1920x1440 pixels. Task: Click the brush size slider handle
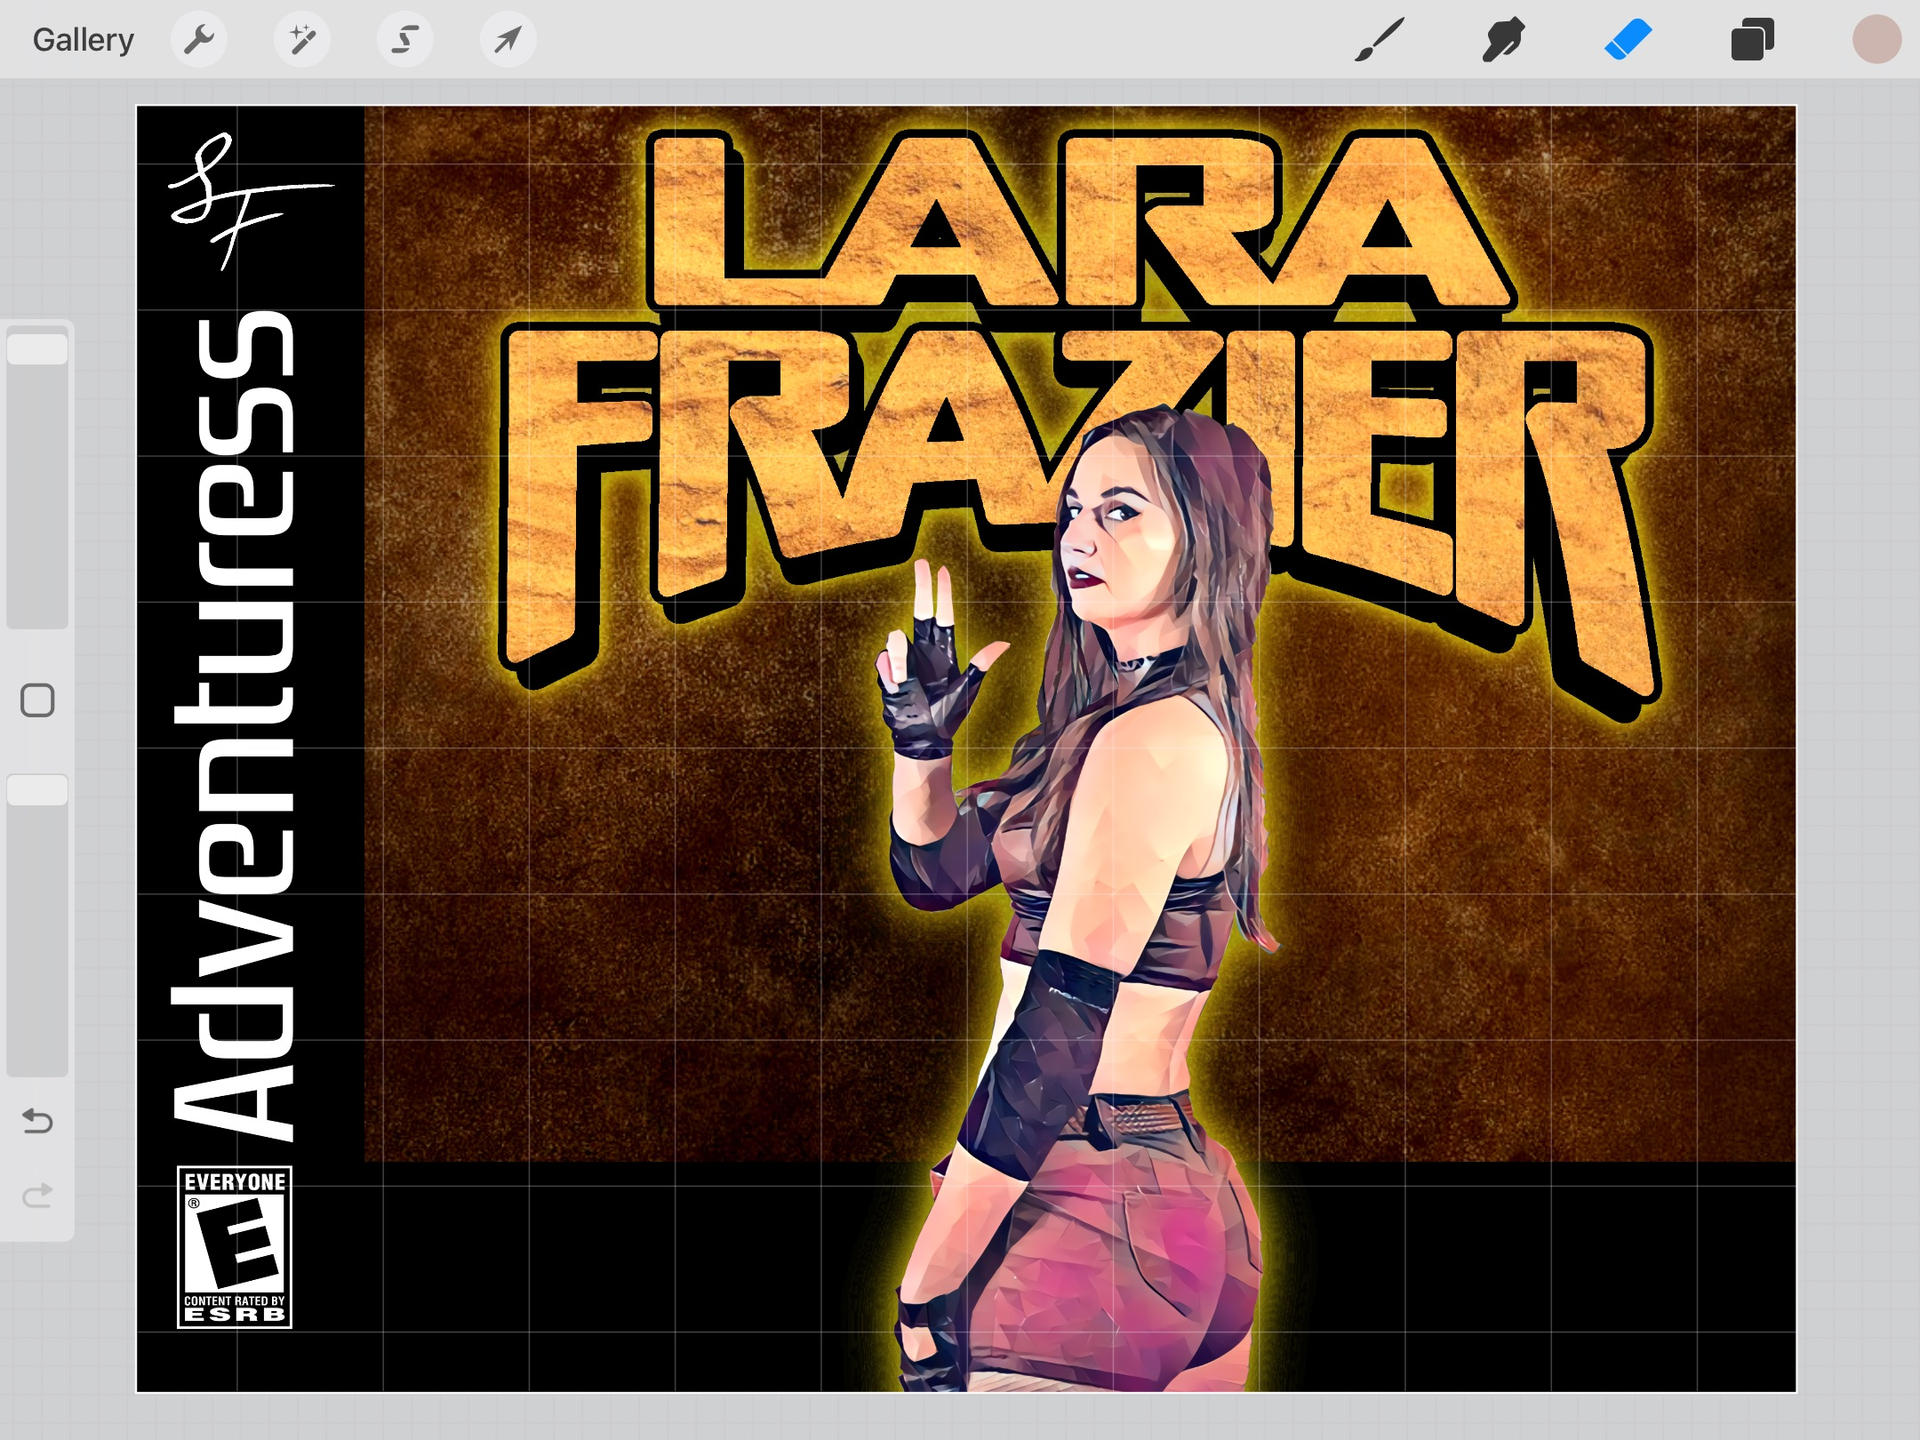[x=38, y=349]
